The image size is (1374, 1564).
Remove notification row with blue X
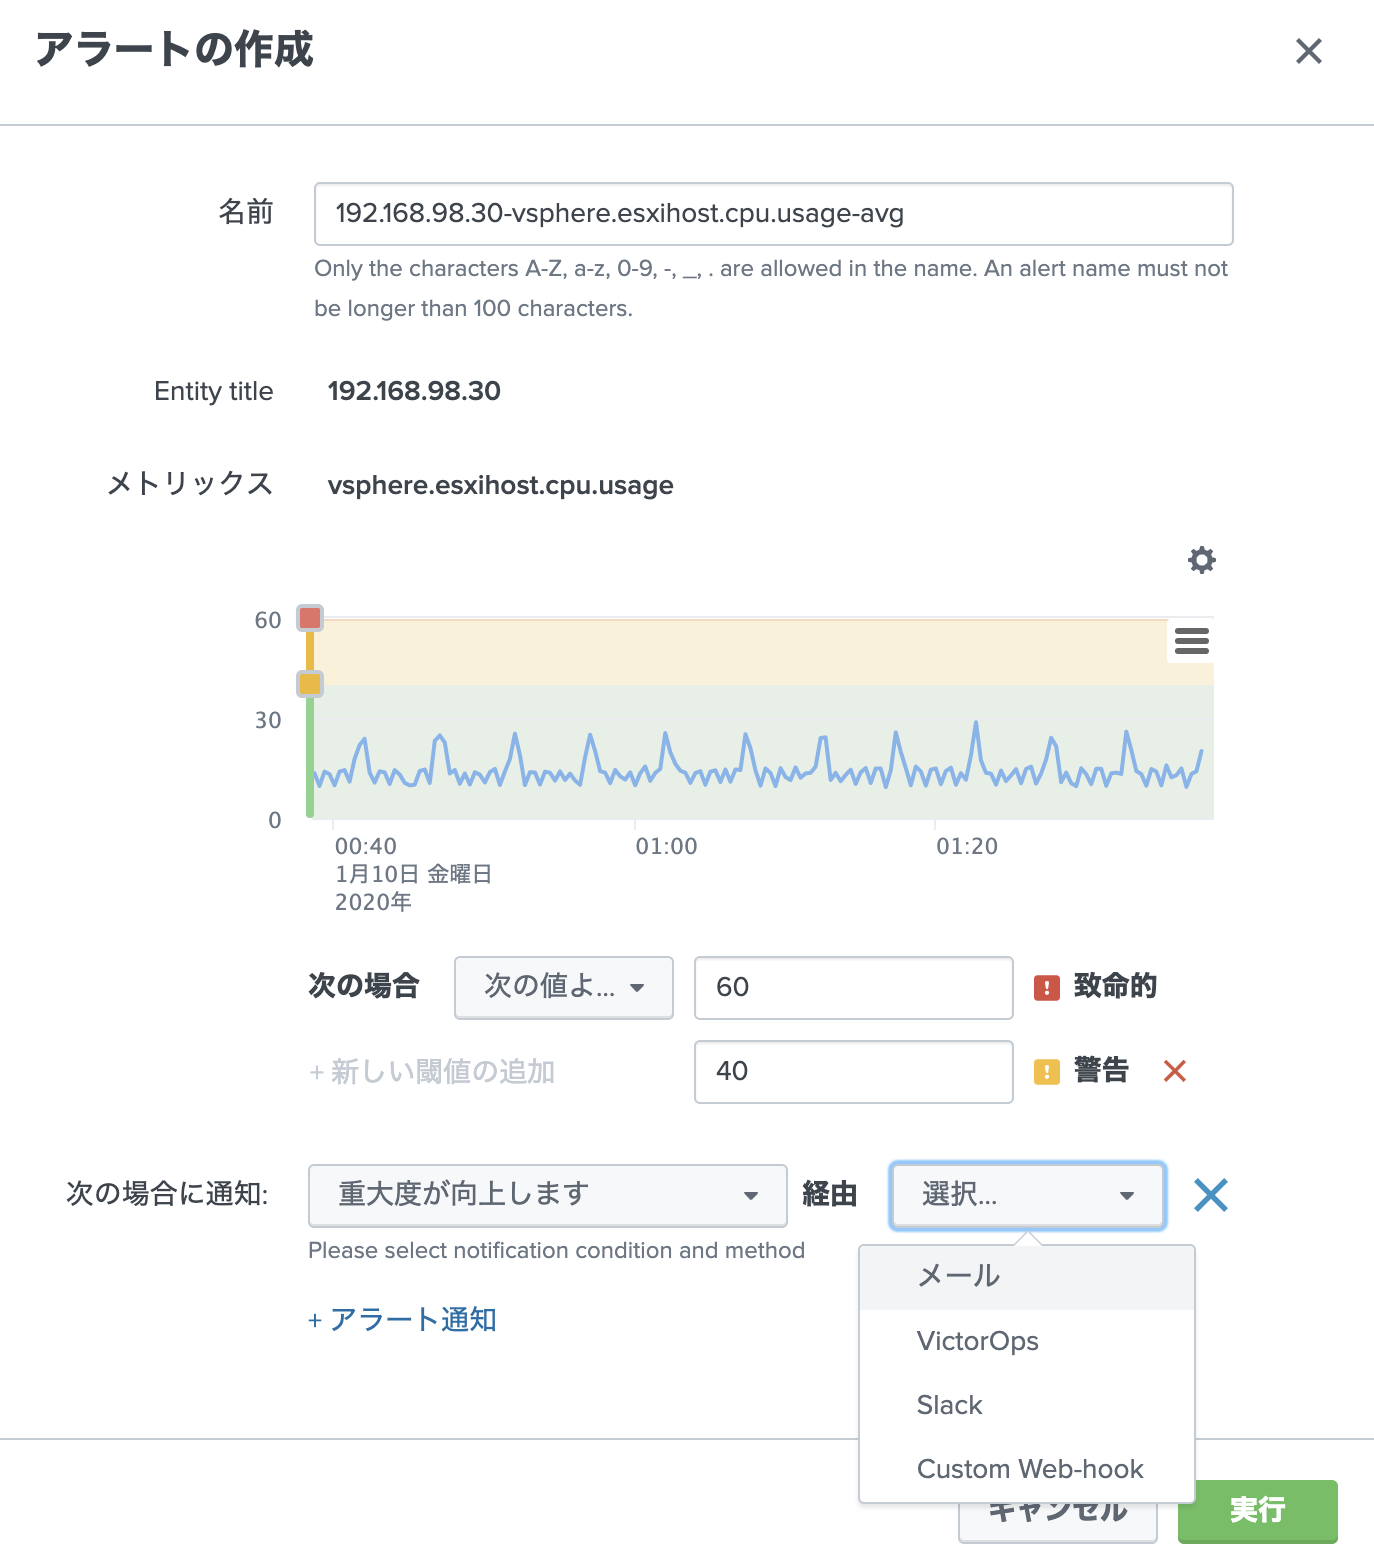click(x=1210, y=1195)
